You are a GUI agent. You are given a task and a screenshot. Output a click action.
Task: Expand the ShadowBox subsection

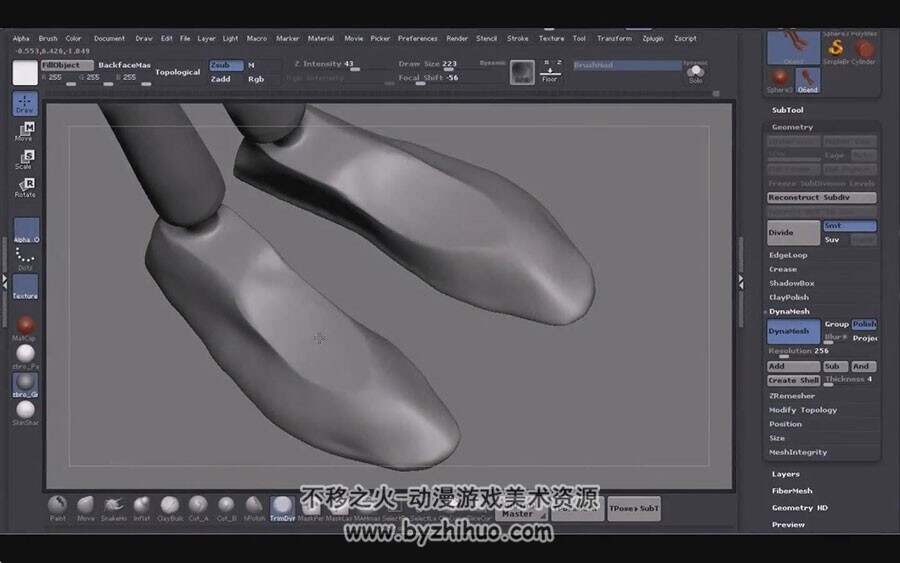coord(792,283)
